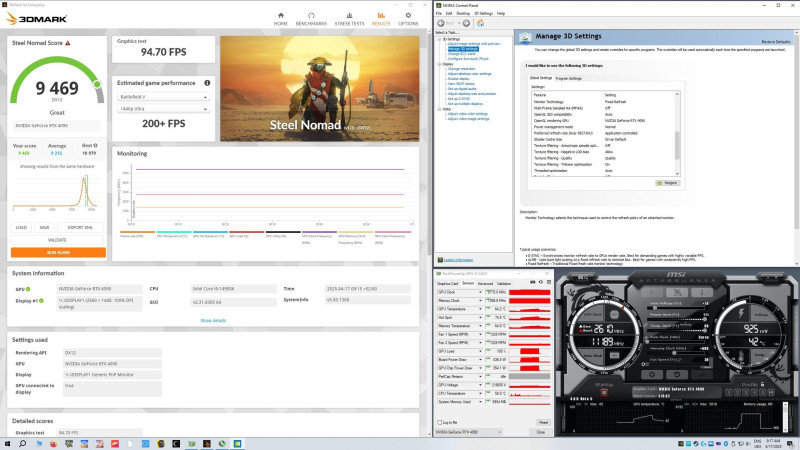Open GPU Clock sensor dropdown in GPU-Z
The image size is (800, 450).
pos(480,292)
